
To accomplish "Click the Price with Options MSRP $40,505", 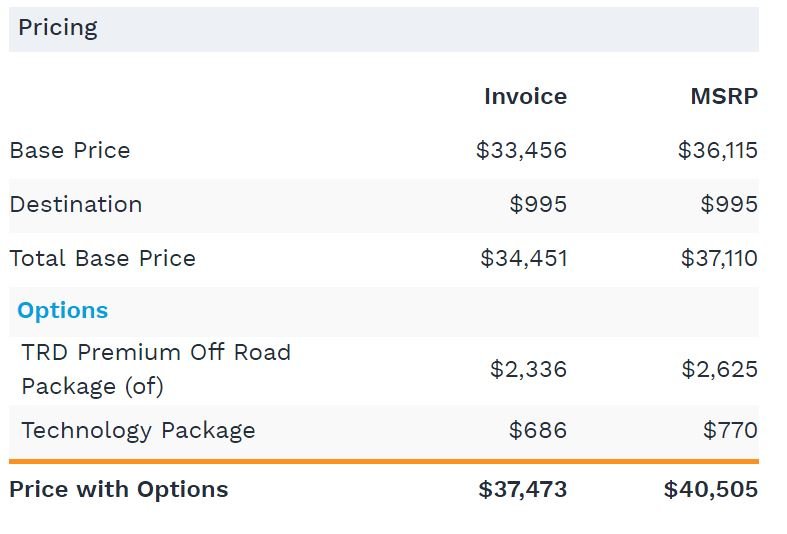I will tap(711, 489).
